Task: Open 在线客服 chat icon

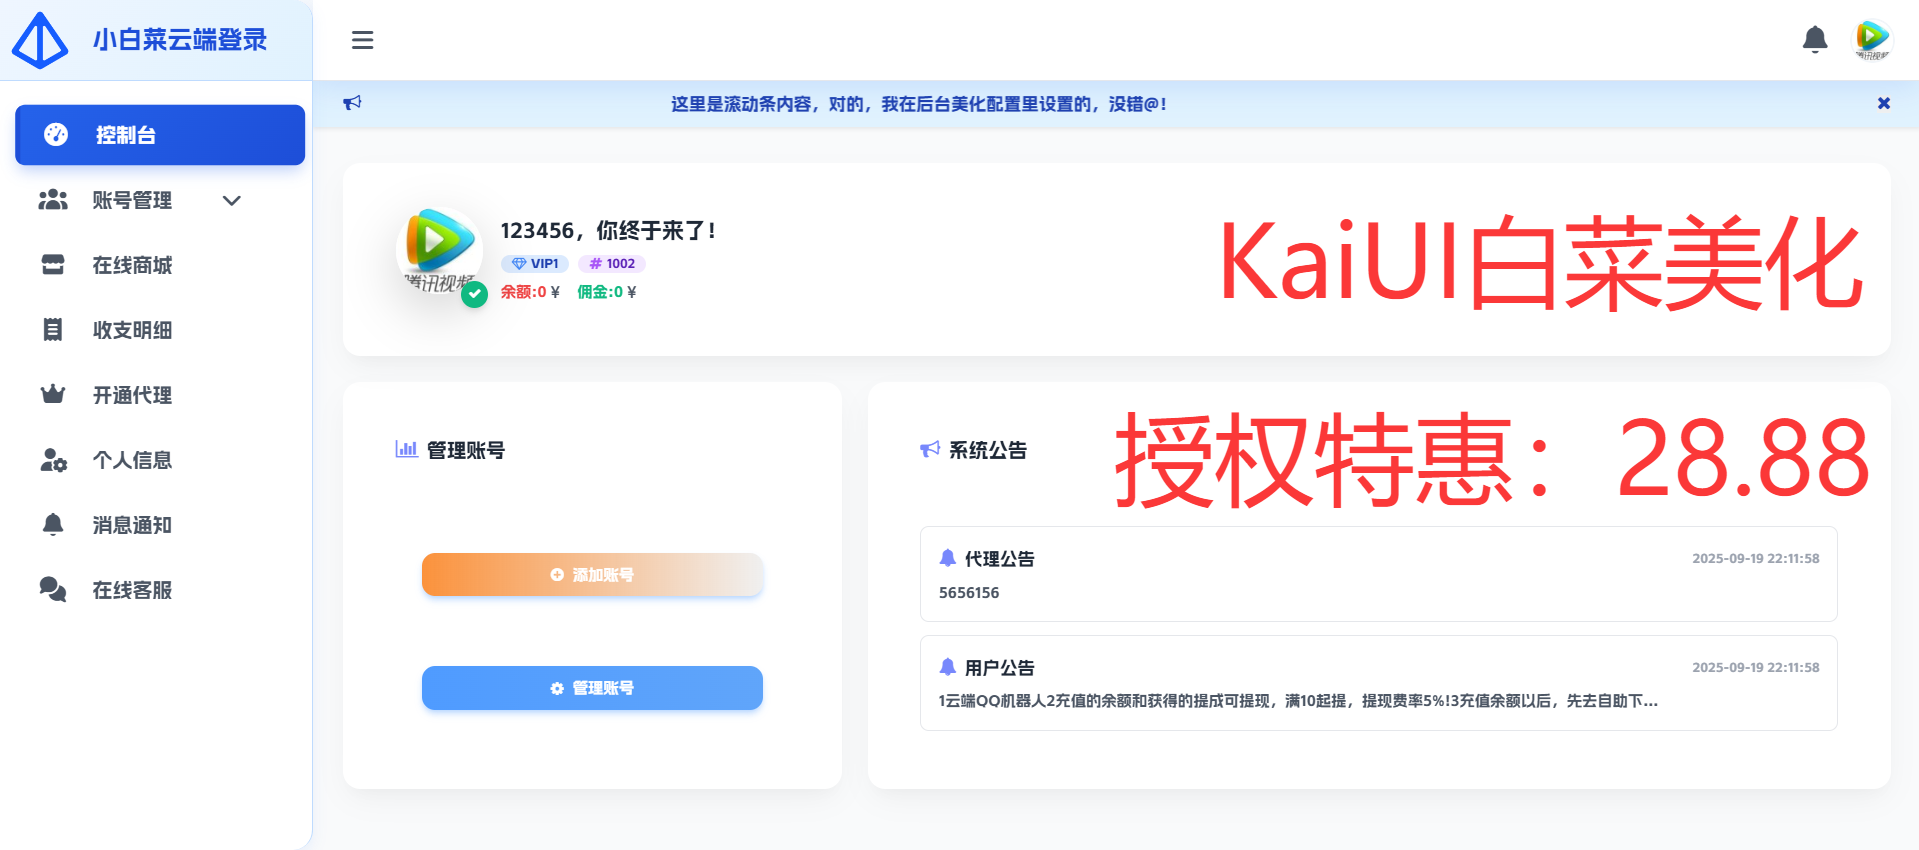Action: (x=53, y=590)
